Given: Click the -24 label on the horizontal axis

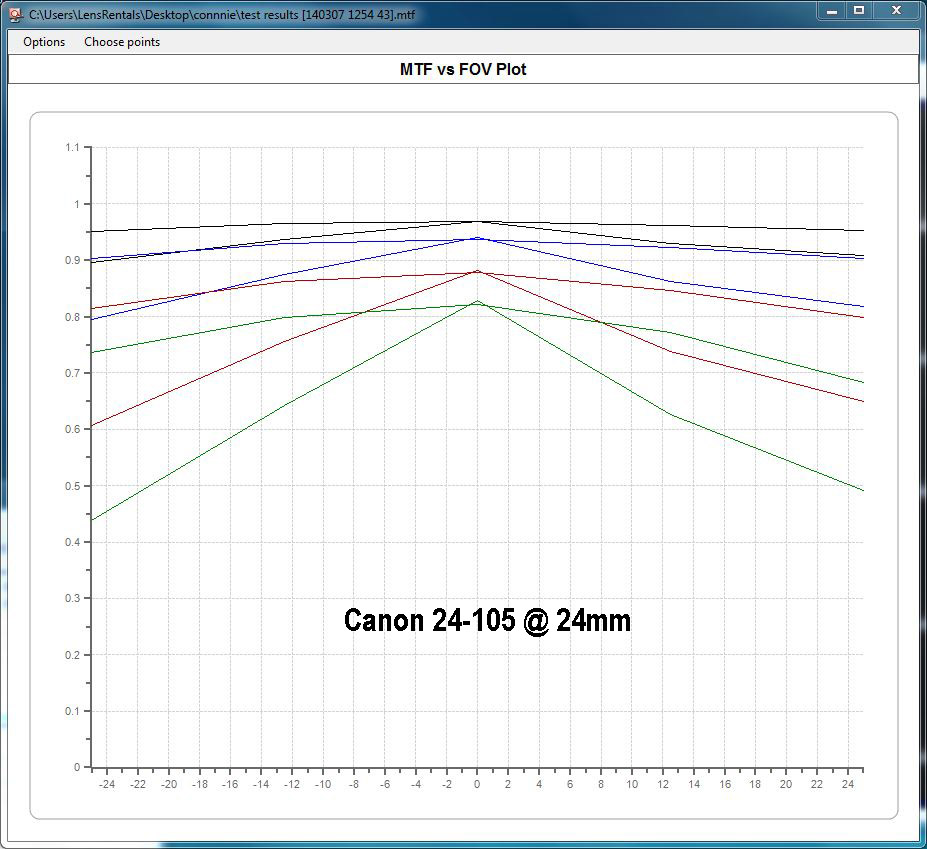Looking at the screenshot, I should coord(107,785).
